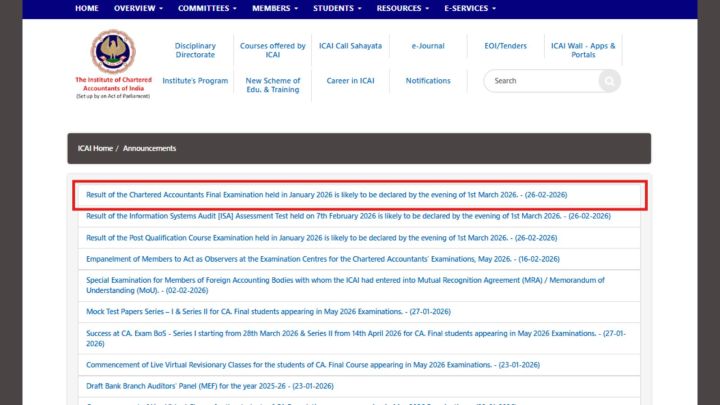Expand the COMMITTEES dropdown menu
This screenshot has width=720, height=405.
tap(207, 8)
